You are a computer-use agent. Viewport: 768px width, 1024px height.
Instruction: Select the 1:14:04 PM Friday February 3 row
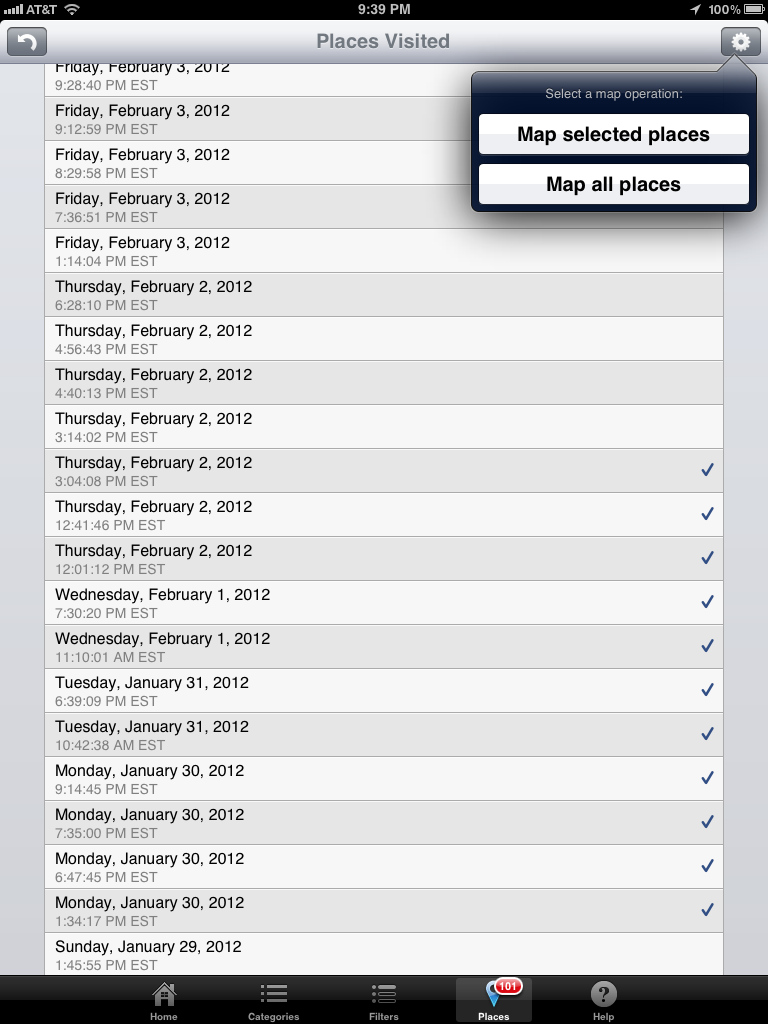(x=384, y=251)
